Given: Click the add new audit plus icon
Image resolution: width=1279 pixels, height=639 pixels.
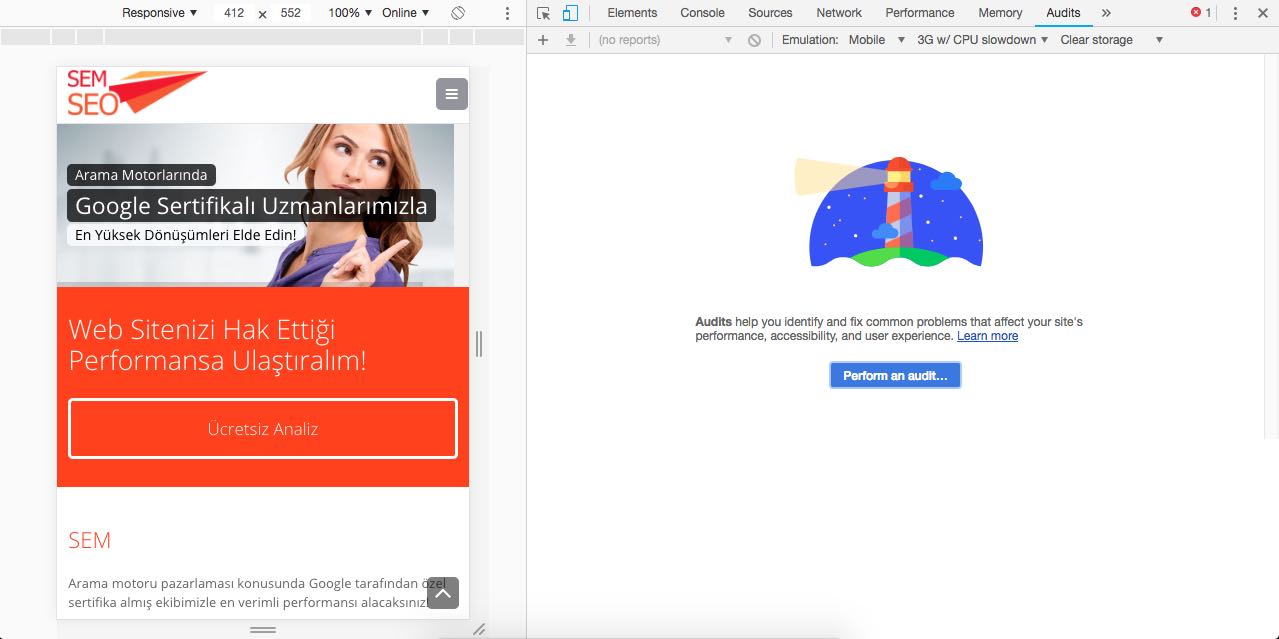Looking at the screenshot, I should point(543,40).
